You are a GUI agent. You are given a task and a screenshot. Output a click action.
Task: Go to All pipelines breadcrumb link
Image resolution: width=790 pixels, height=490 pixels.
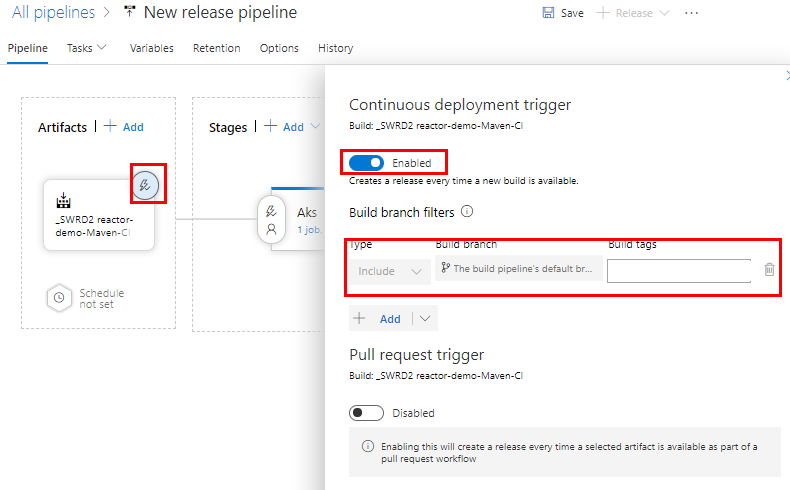pos(53,13)
